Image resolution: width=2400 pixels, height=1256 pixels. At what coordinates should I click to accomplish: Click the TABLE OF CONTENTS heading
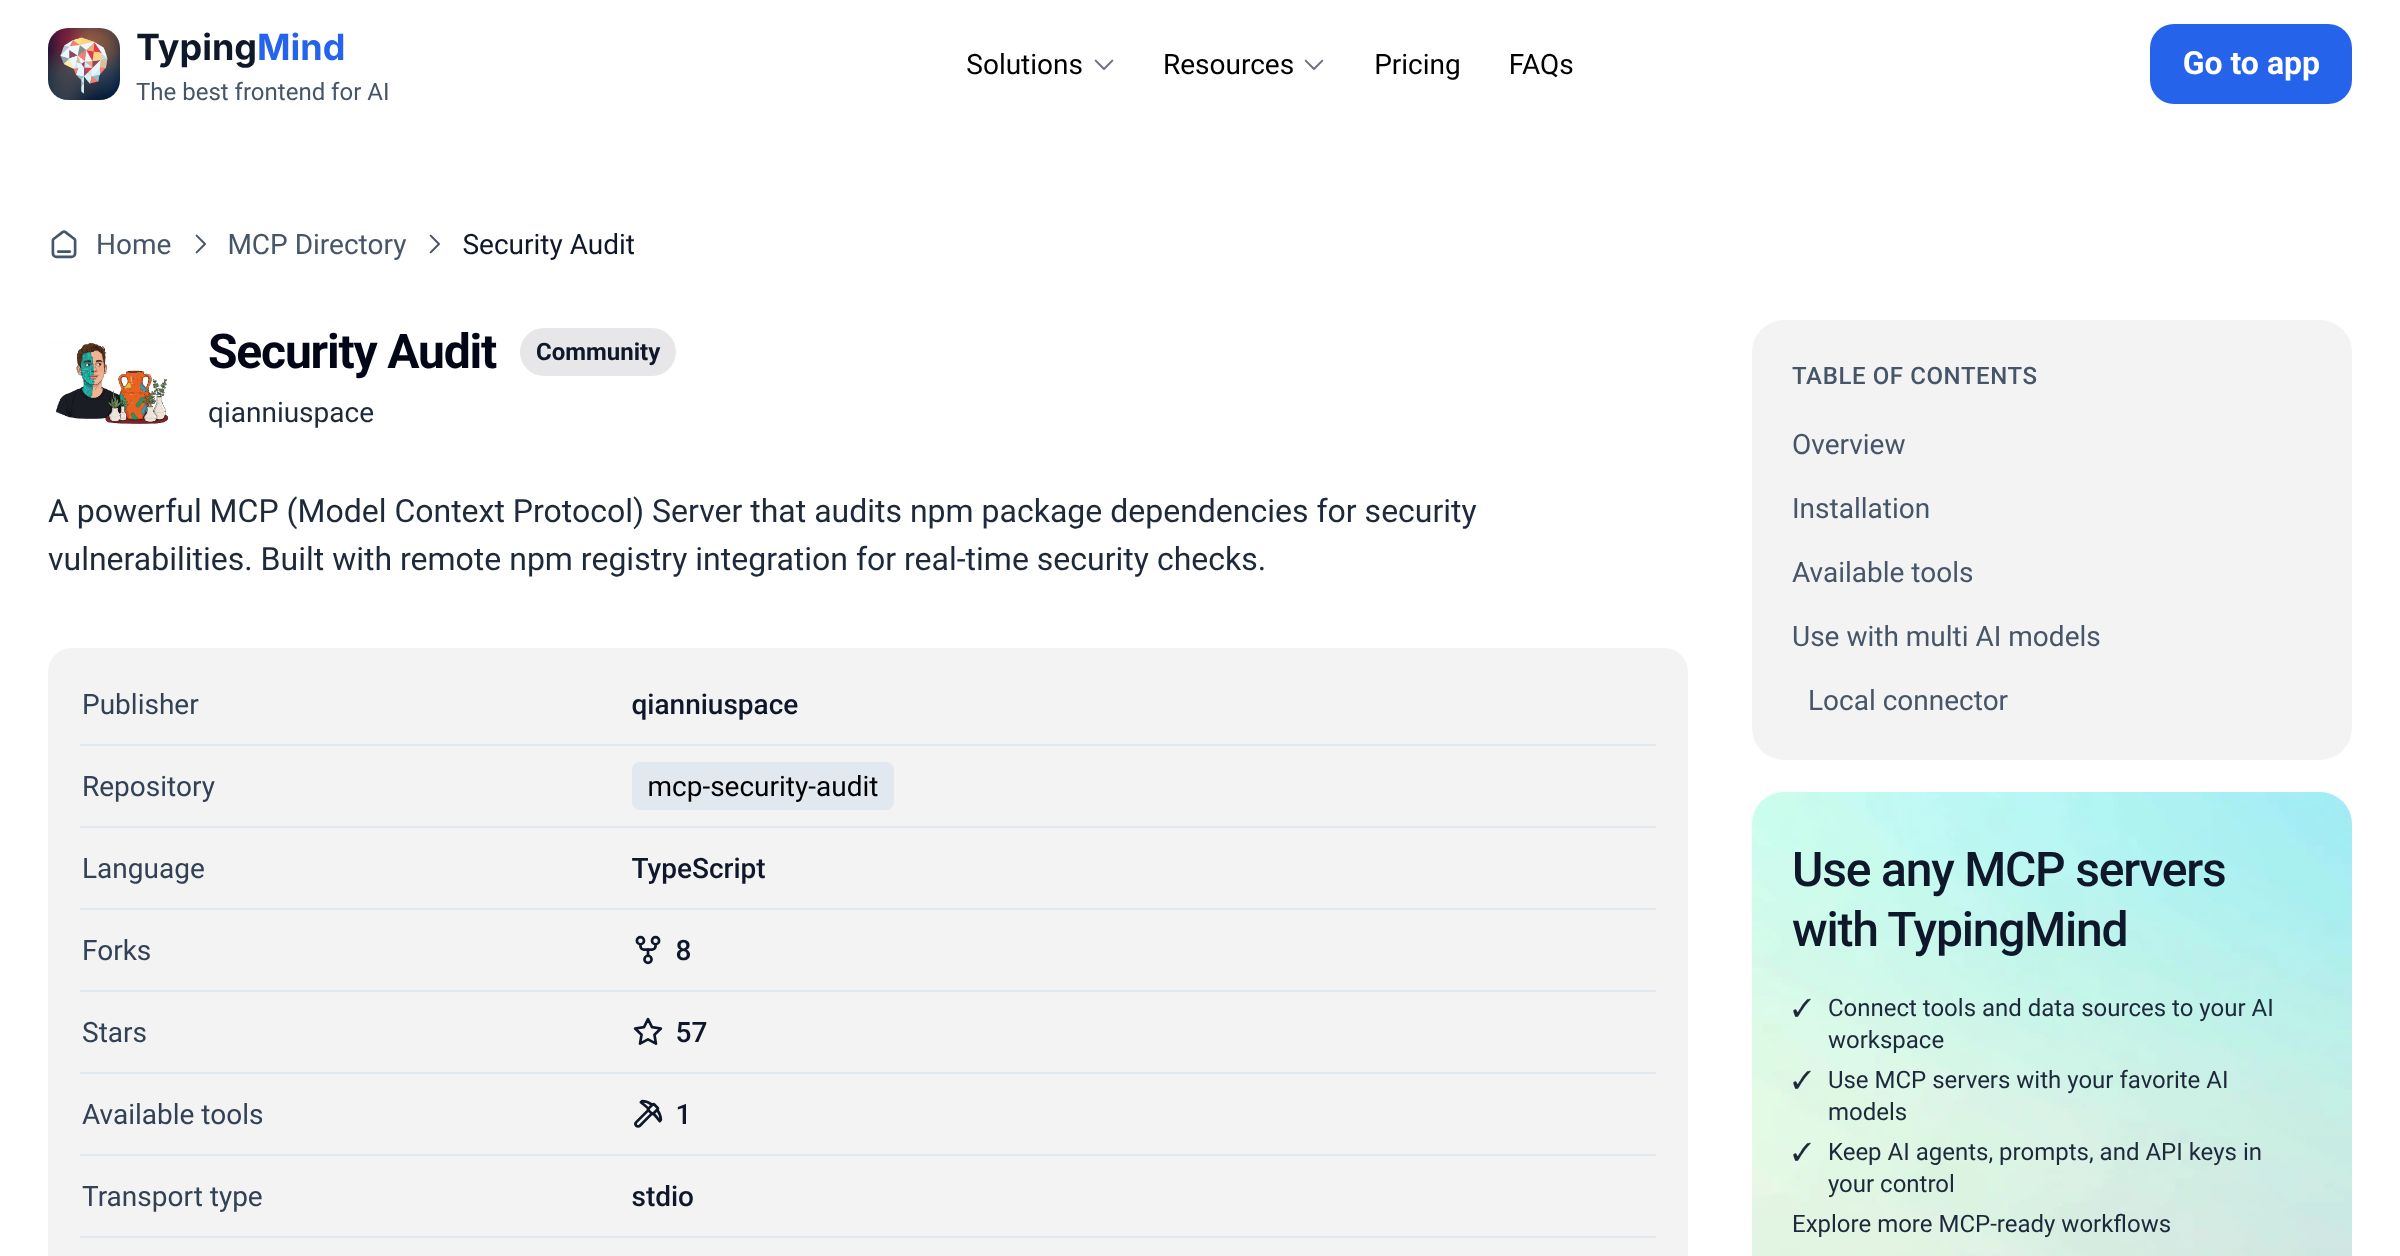[1914, 376]
